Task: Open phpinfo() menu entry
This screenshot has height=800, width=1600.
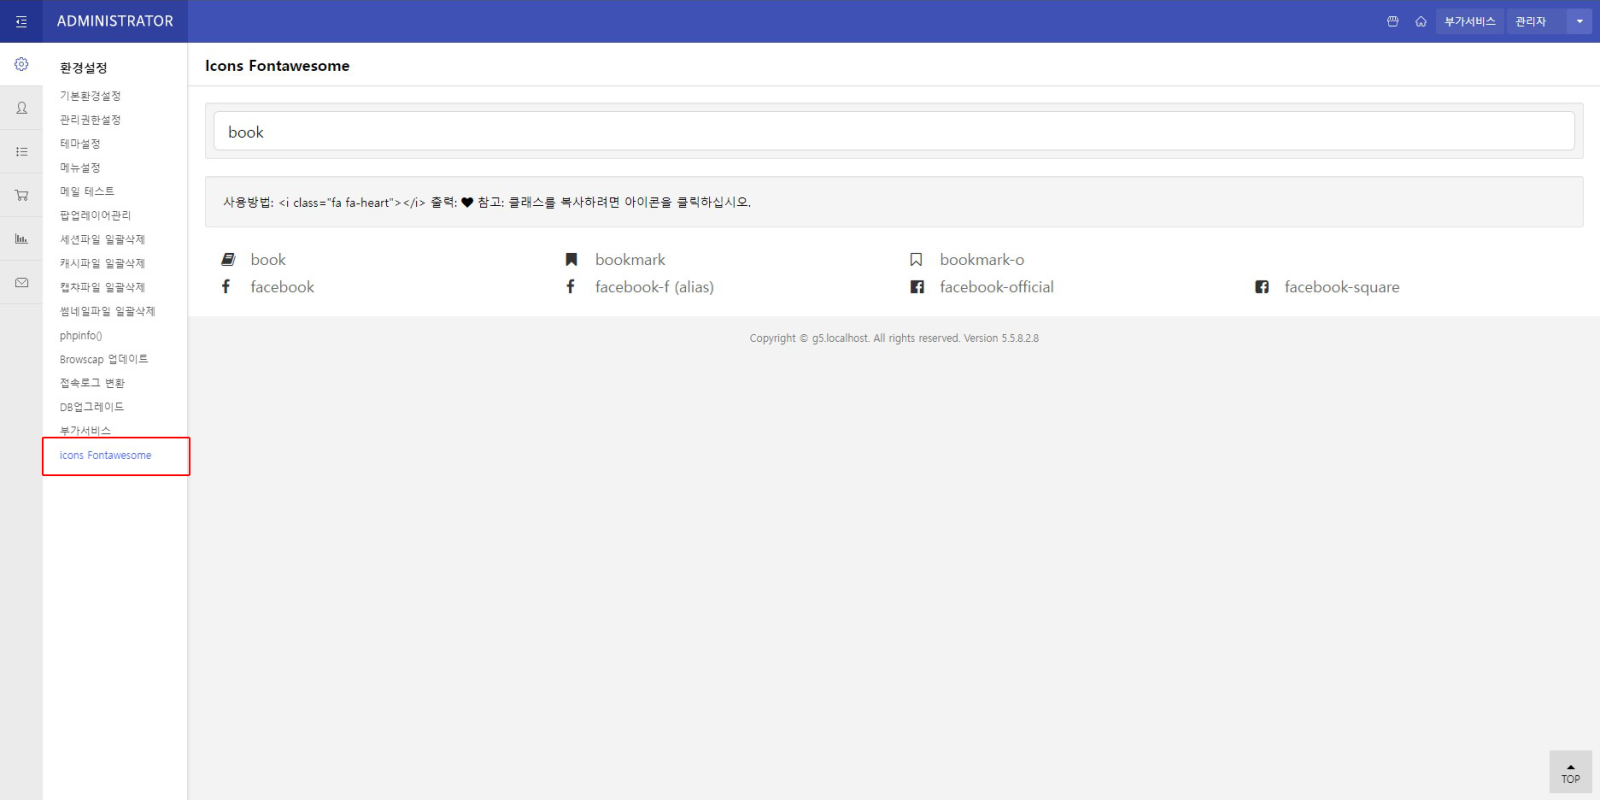Action: pos(81,336)
